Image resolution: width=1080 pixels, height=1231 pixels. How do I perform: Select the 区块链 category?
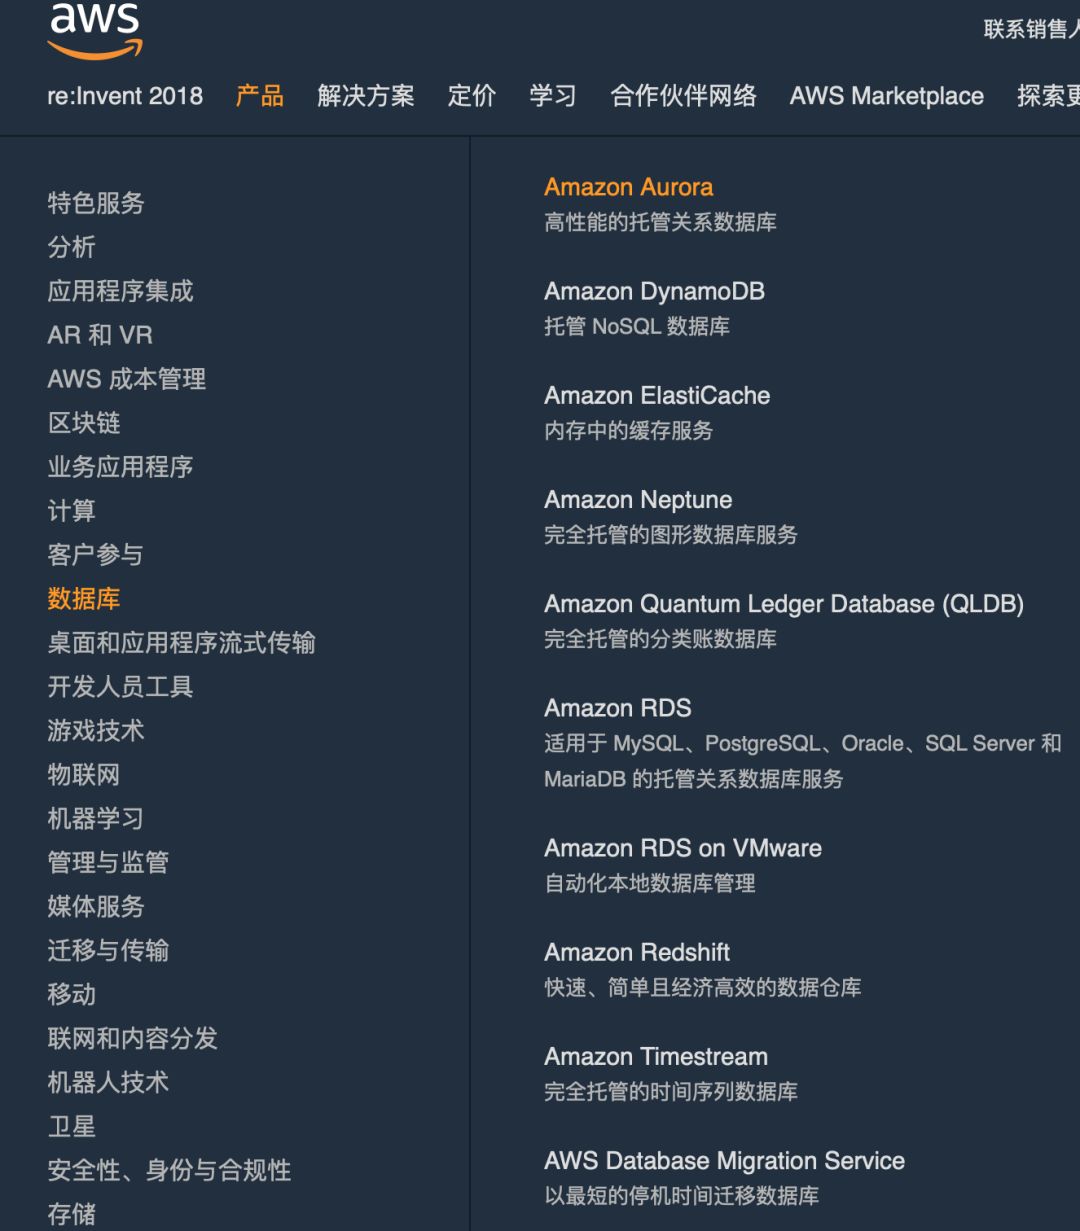click(x=84, y=423)
